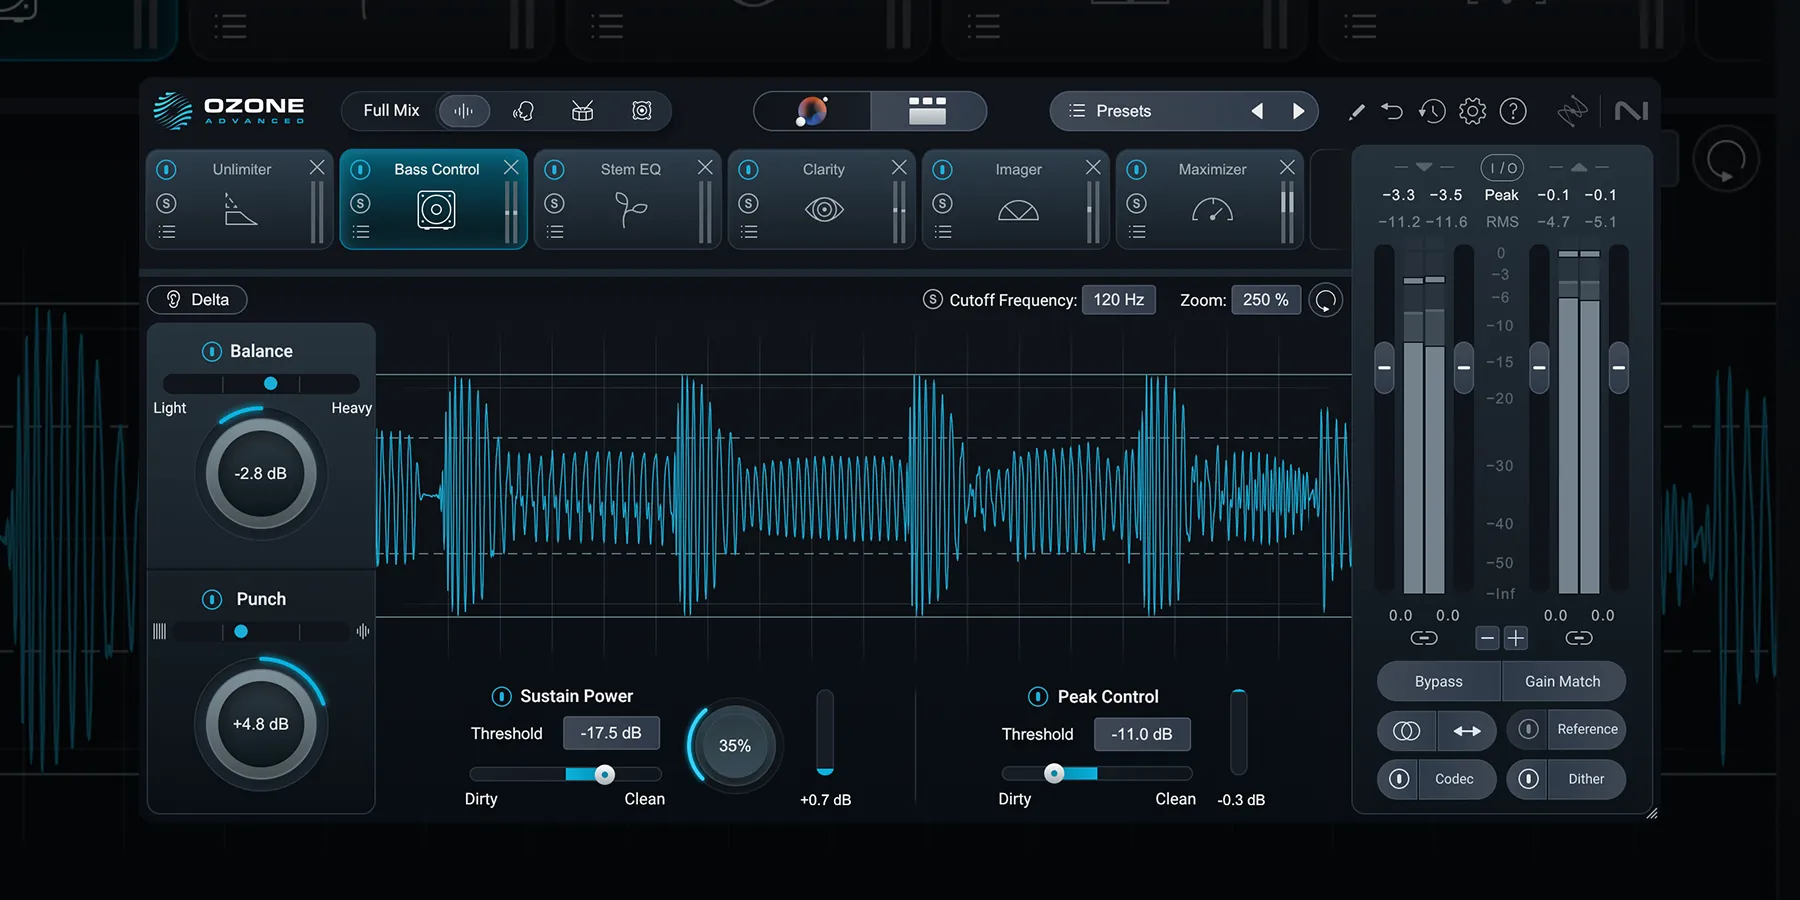Image resolution: width=1800 pixels, height=900 pixels.
Task: Click the next preset arrow
Action: (x=1298, y=111)
